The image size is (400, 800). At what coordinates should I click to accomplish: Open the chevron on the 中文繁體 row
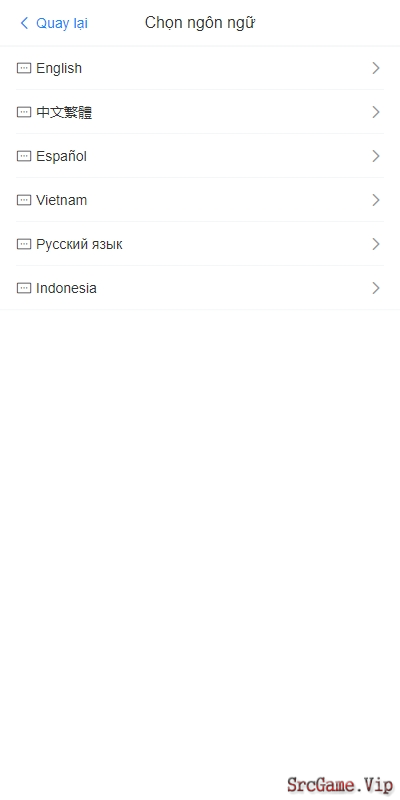pos(376,112)
